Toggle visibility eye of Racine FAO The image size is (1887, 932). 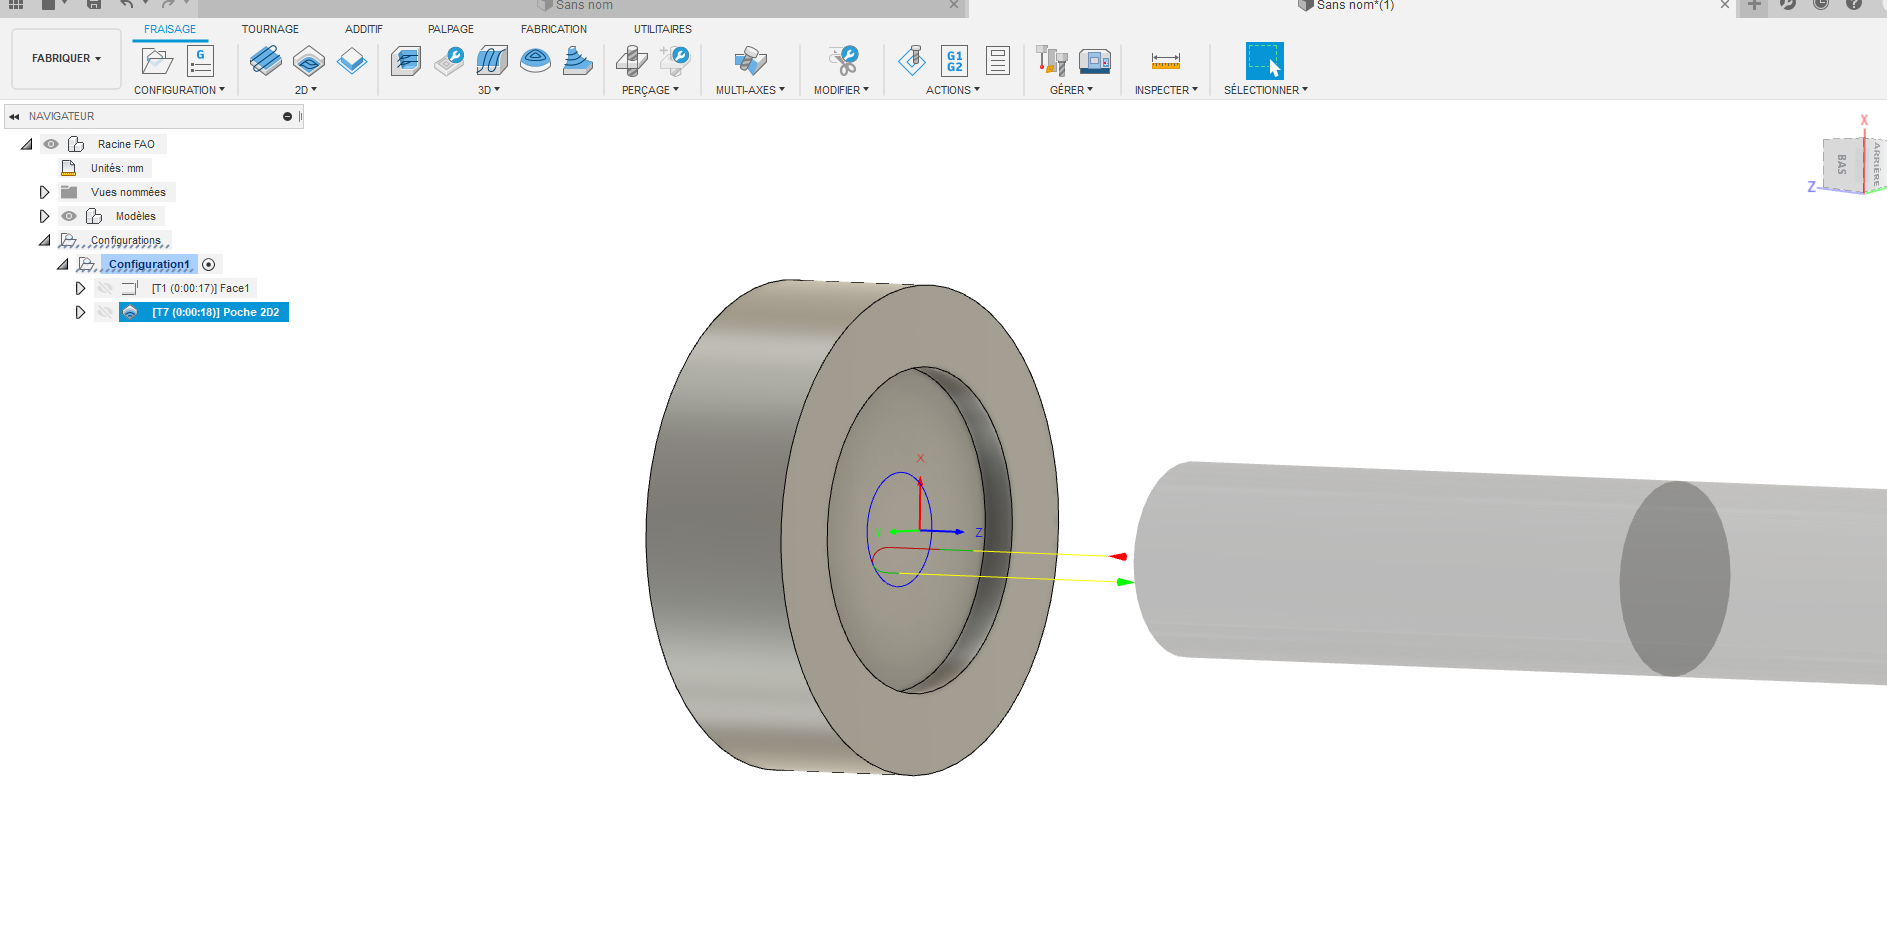[51, 144]
